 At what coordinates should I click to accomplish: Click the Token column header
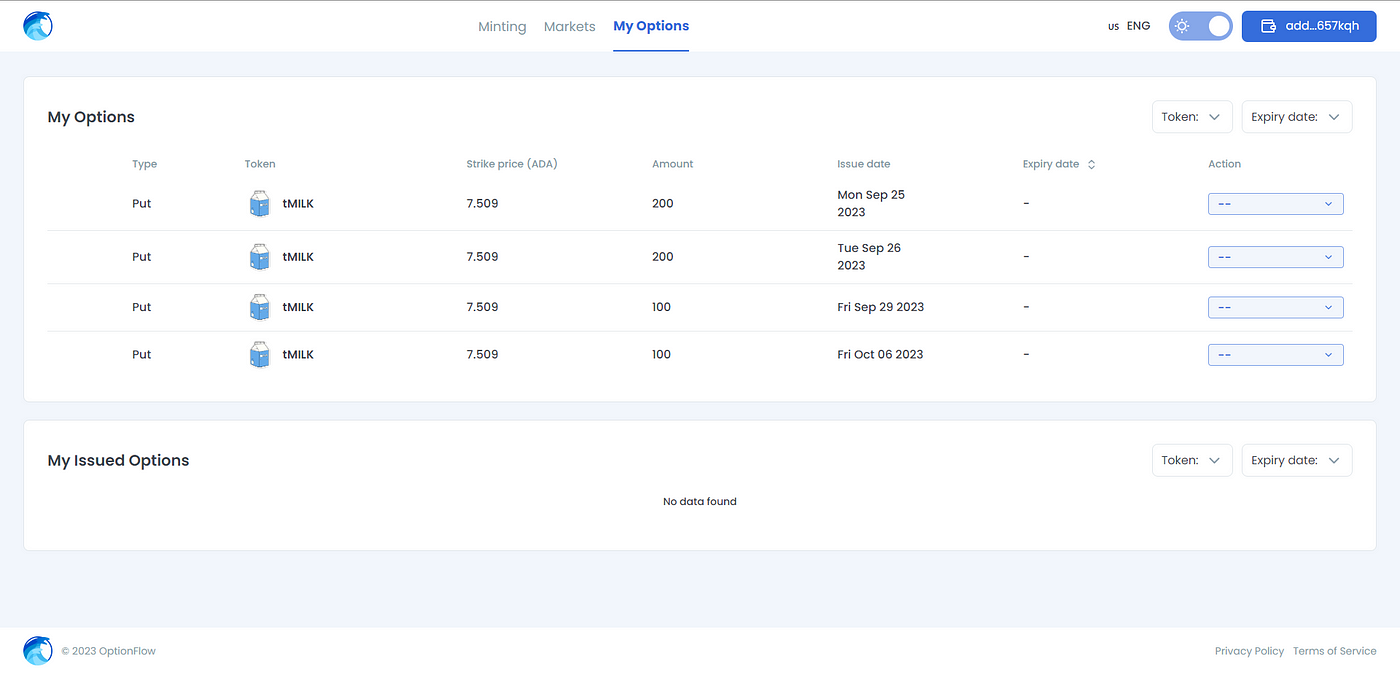pos(260,164)
